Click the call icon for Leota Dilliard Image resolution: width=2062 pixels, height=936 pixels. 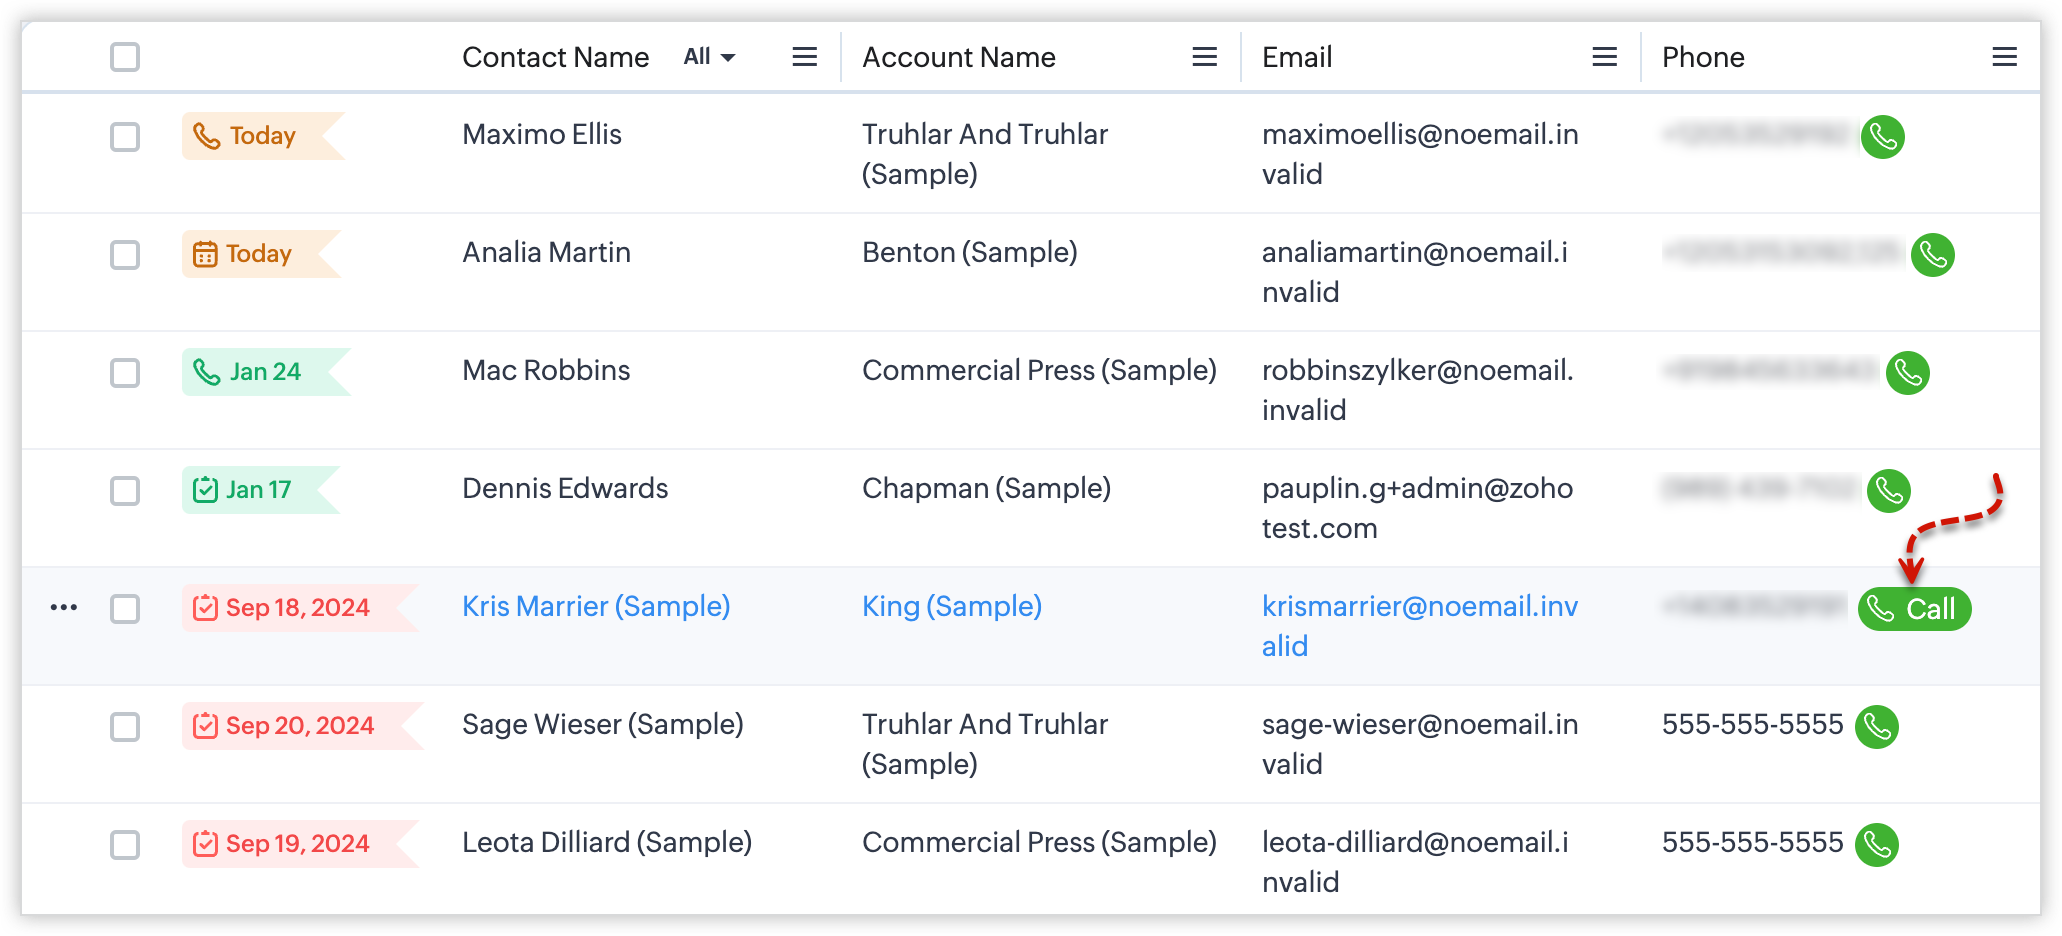click(x=1876, y=845)
